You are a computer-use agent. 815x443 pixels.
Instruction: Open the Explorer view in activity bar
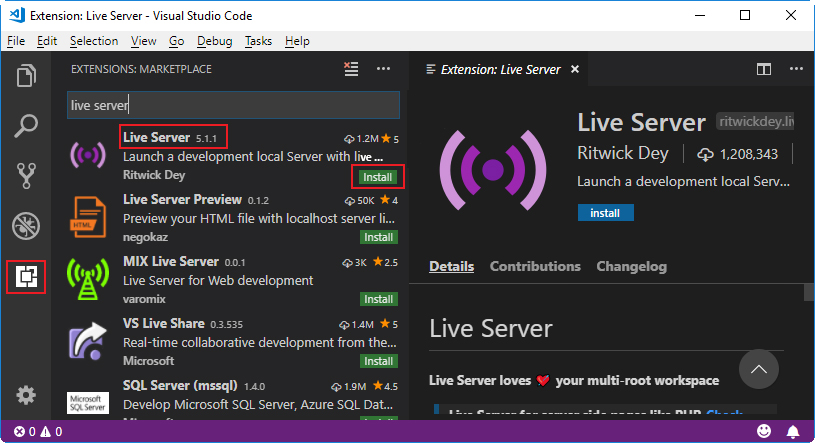(x=26, y=76)
